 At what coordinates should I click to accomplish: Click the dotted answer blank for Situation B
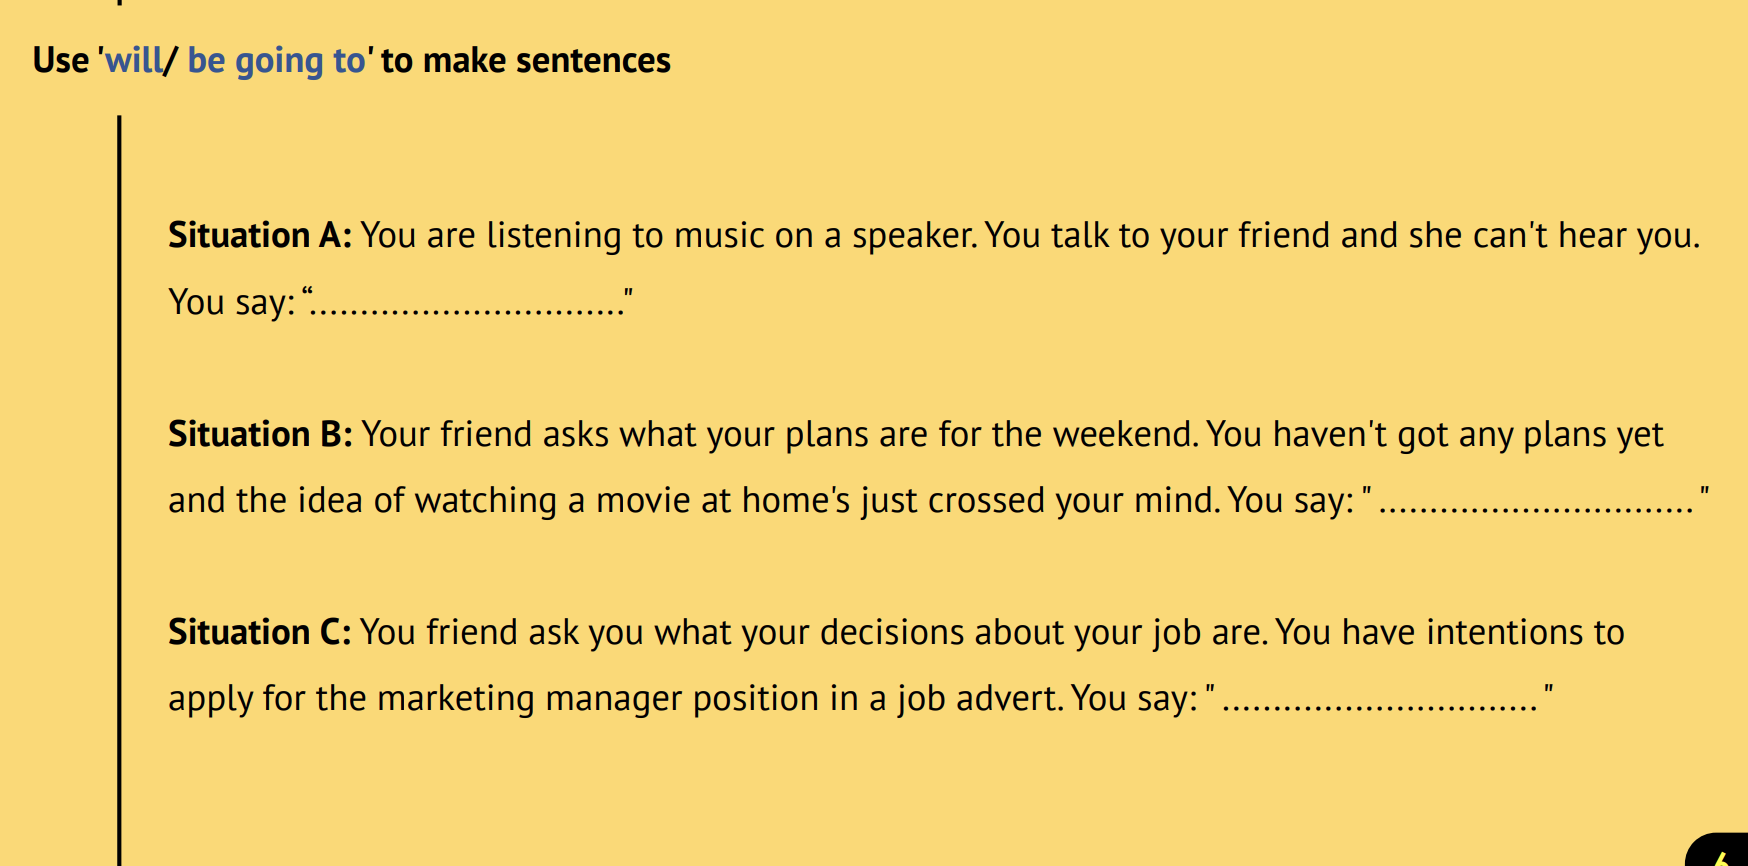[x=1536, y=501]
